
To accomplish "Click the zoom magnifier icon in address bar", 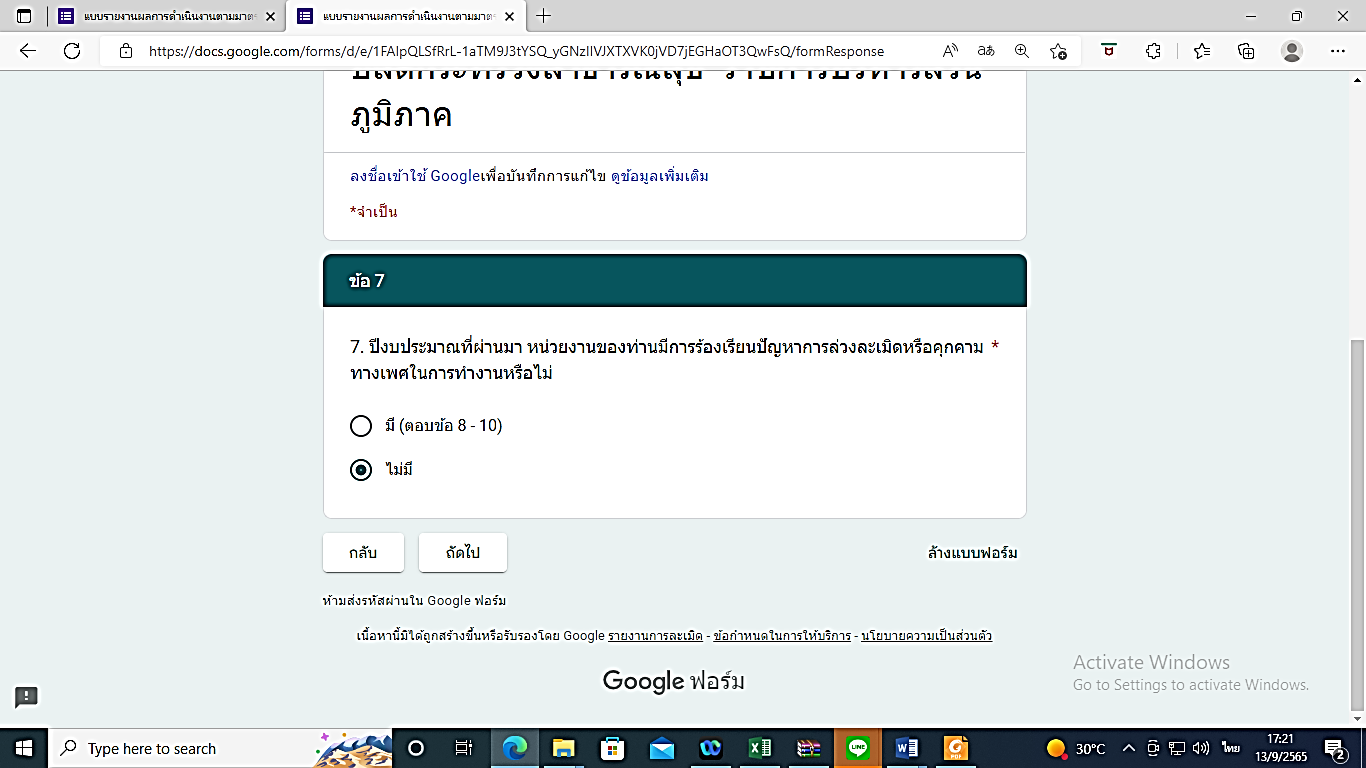I will pos(1022,51).
